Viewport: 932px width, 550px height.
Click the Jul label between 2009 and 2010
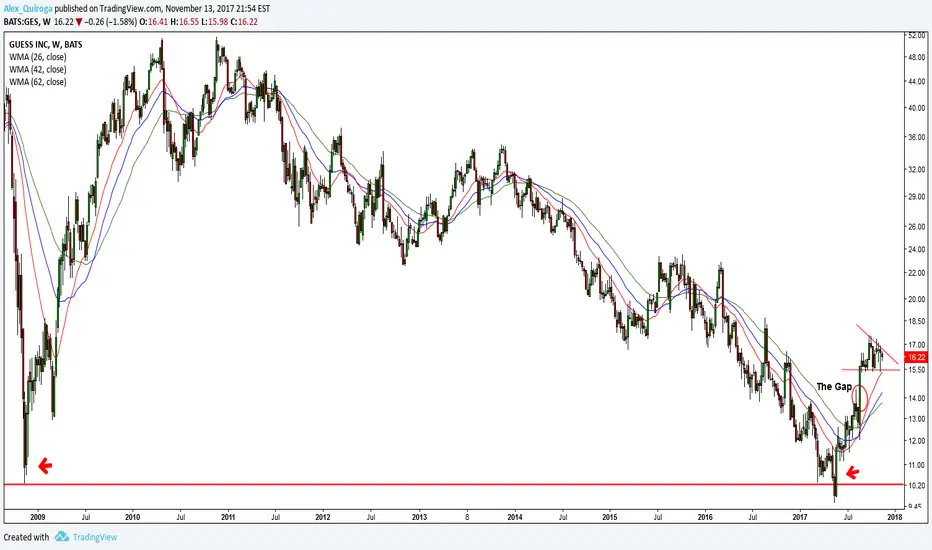(x=86, y=517)
